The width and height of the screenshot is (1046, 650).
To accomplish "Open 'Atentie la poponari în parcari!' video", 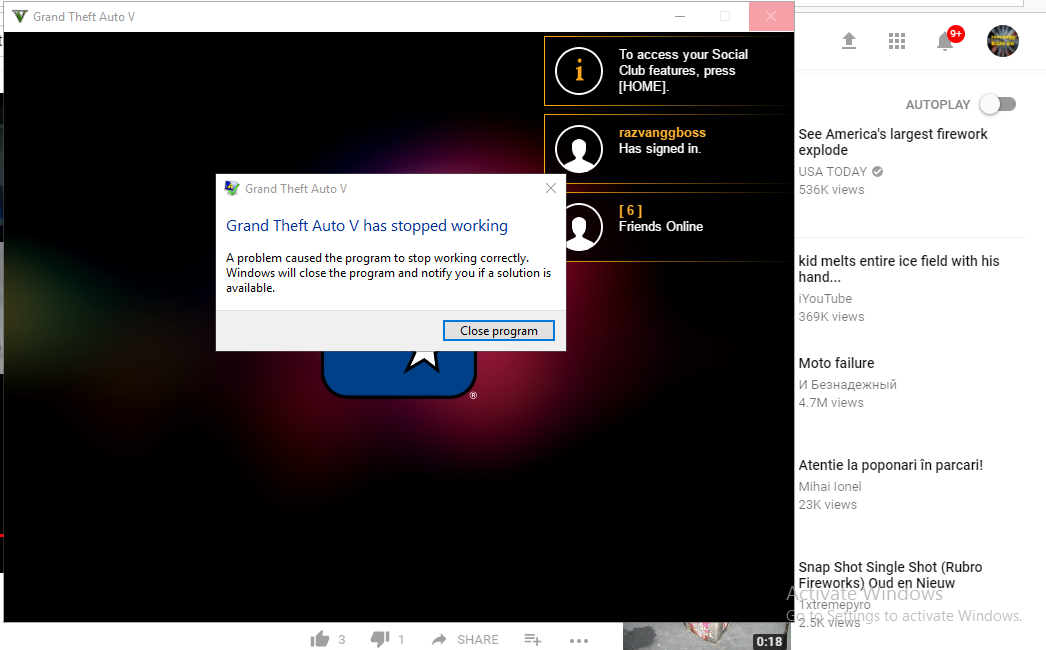I will point(891,465).
